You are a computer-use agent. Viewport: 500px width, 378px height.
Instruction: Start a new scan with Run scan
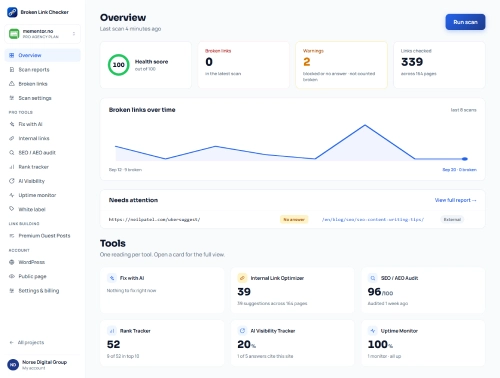pos(465,22)
